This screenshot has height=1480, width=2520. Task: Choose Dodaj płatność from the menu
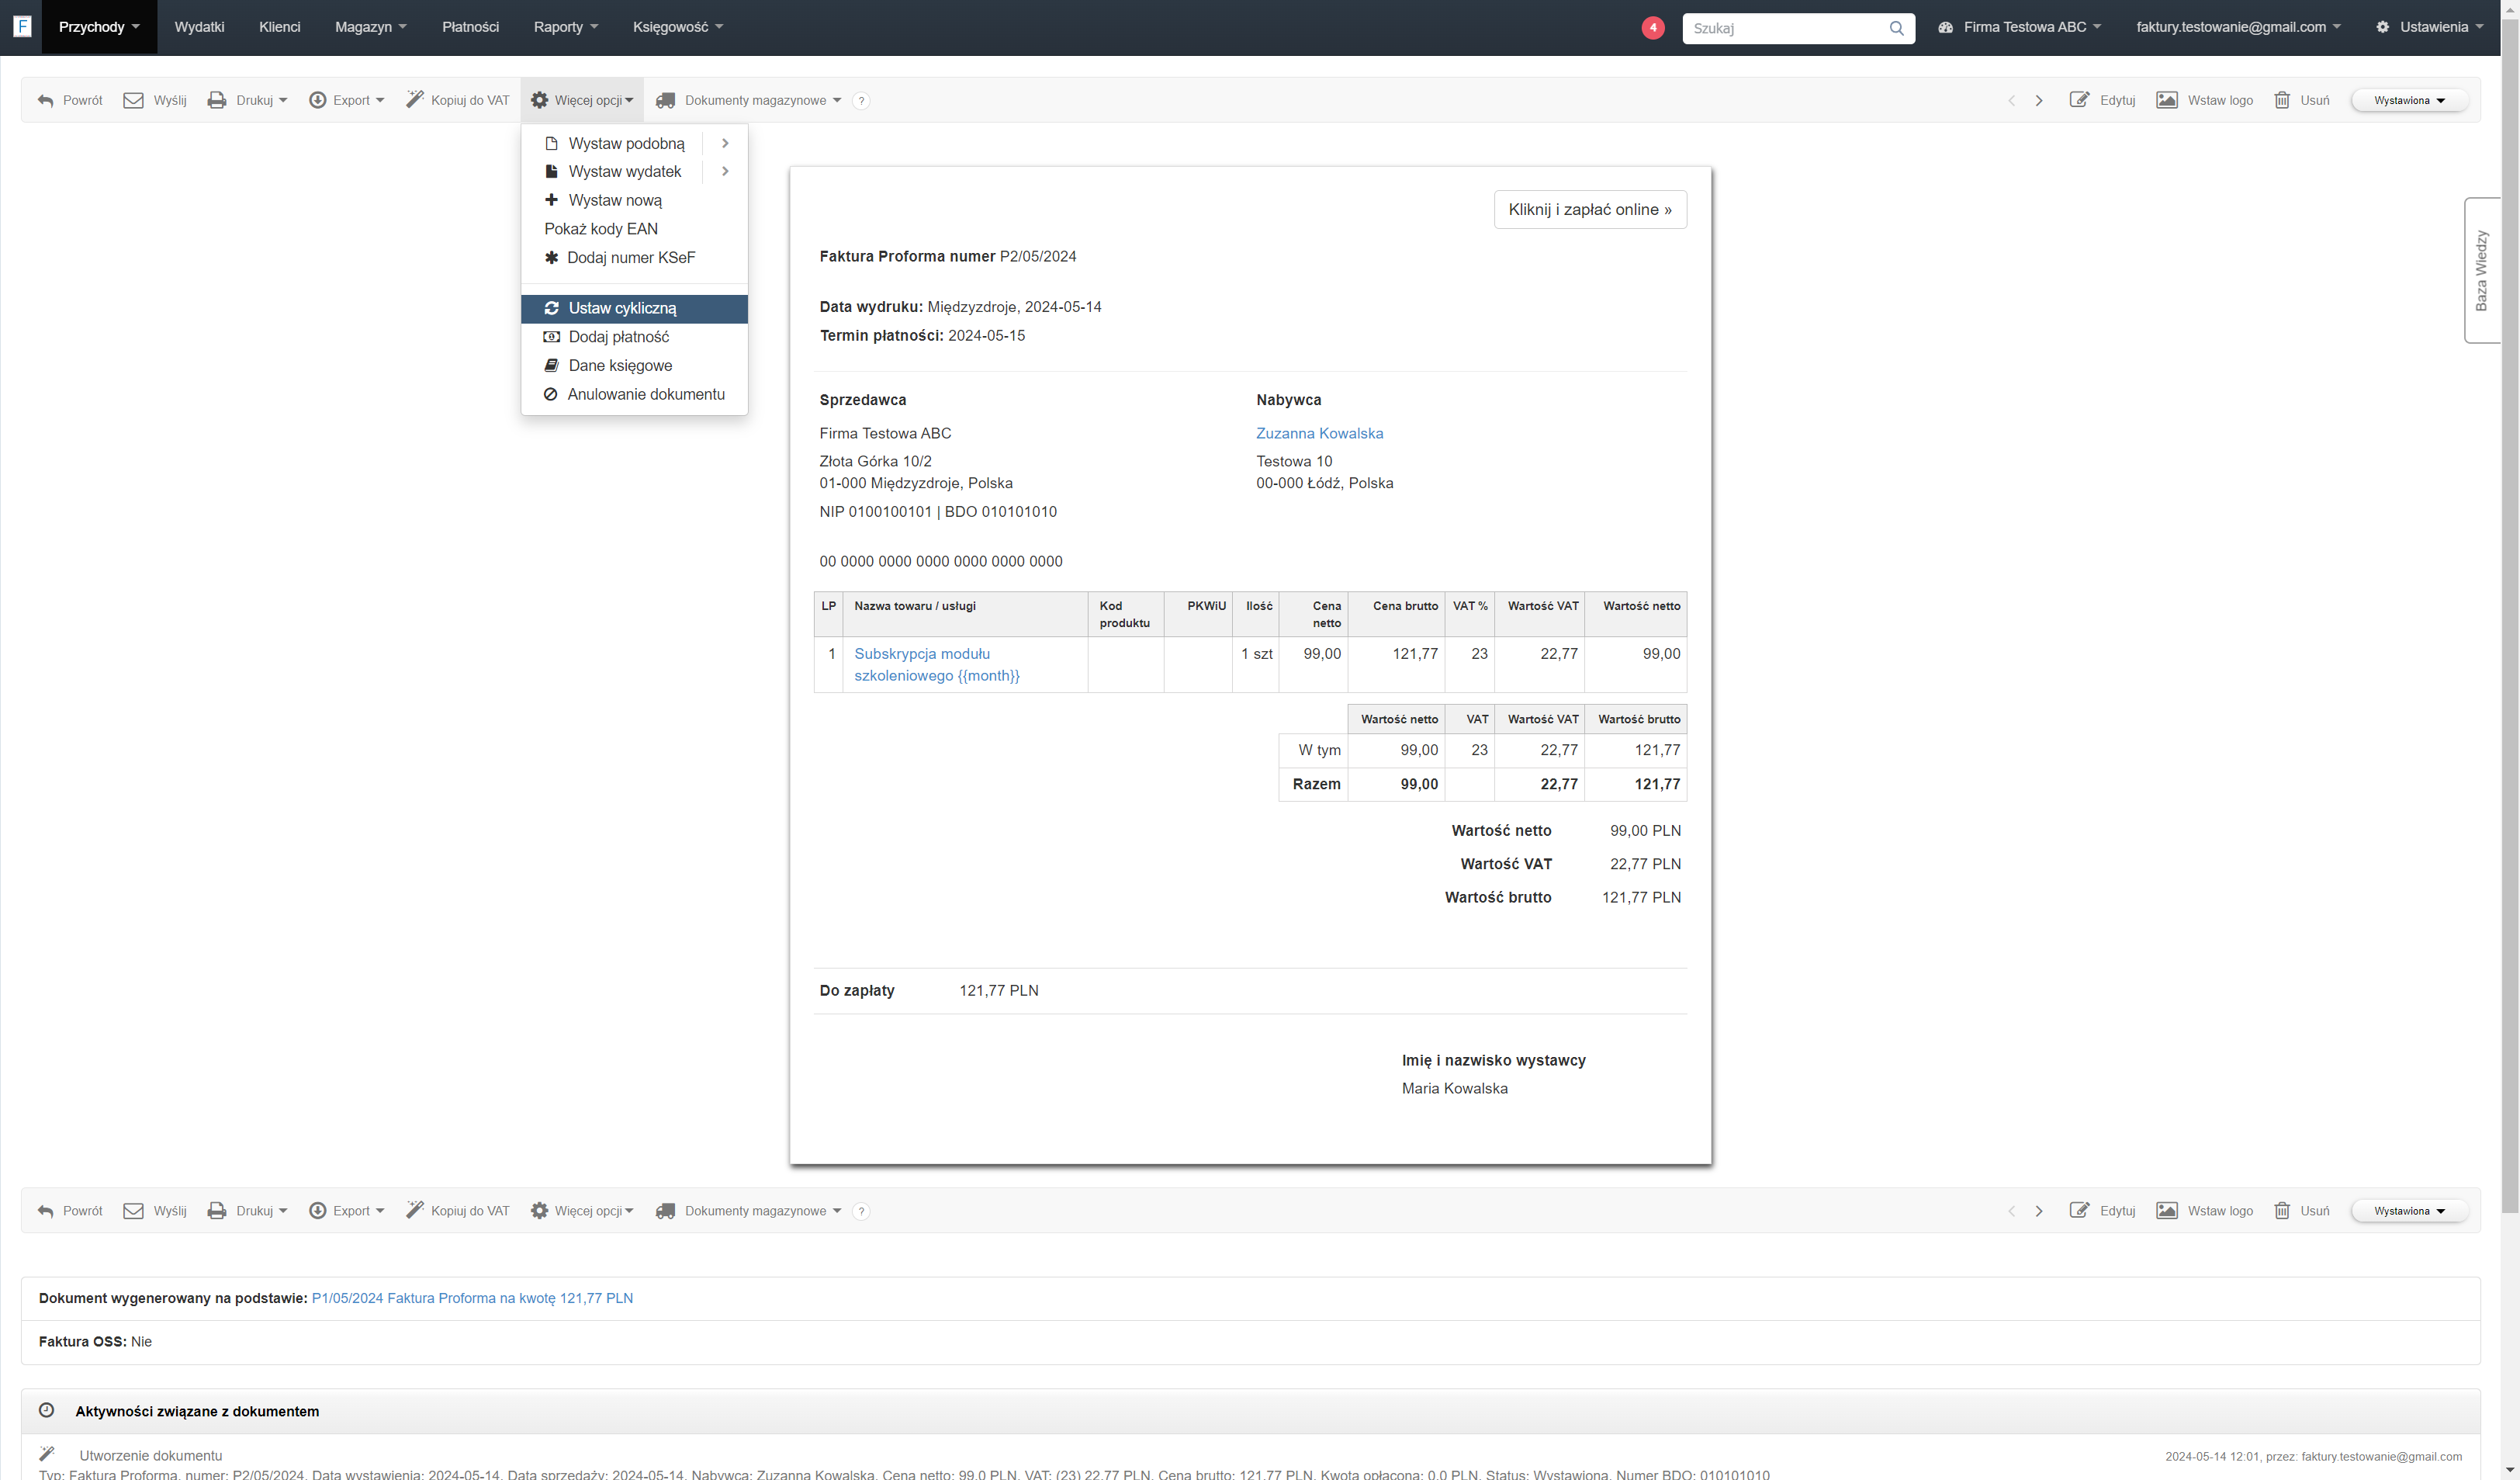(634, 337)
